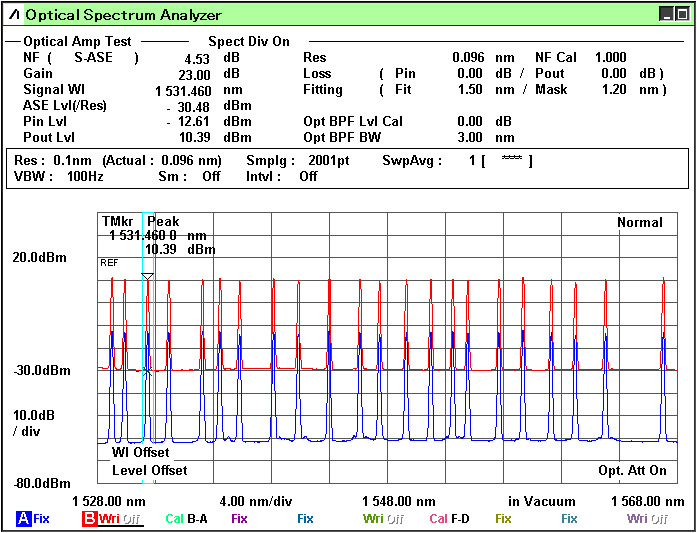Click the X marker on ASE level

(147, 372)
